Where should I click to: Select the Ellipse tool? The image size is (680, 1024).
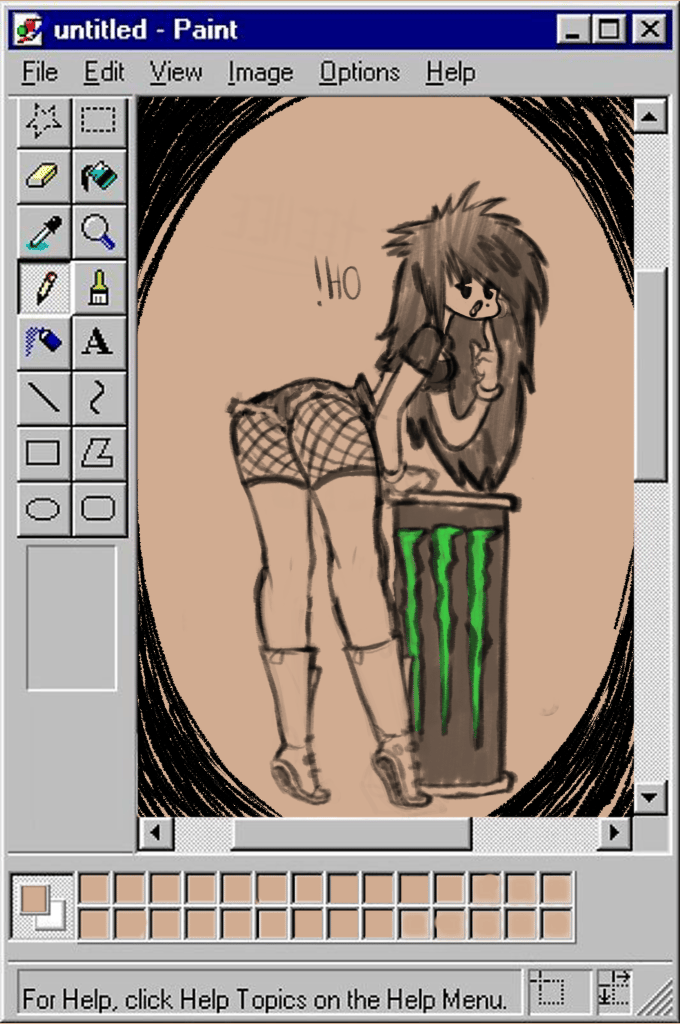44,509
